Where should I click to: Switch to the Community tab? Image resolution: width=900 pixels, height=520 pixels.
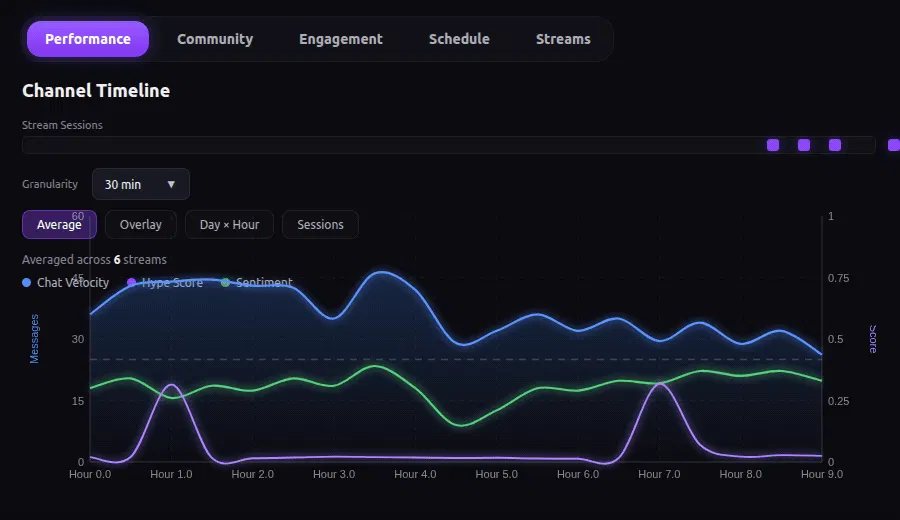(x=215, y=39)
